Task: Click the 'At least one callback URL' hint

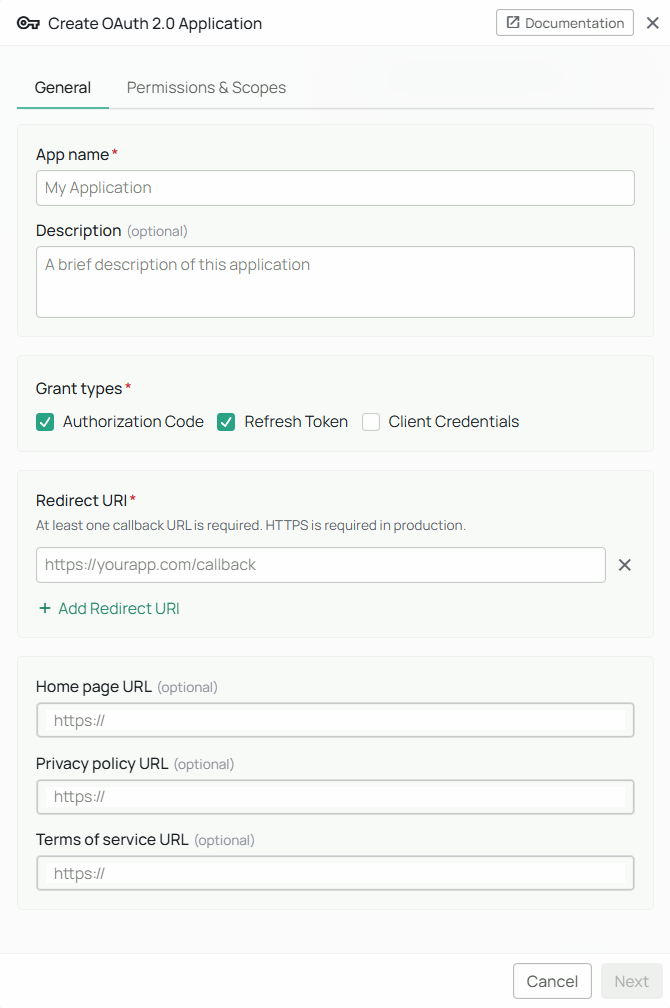Action: [x=251, y=525]
